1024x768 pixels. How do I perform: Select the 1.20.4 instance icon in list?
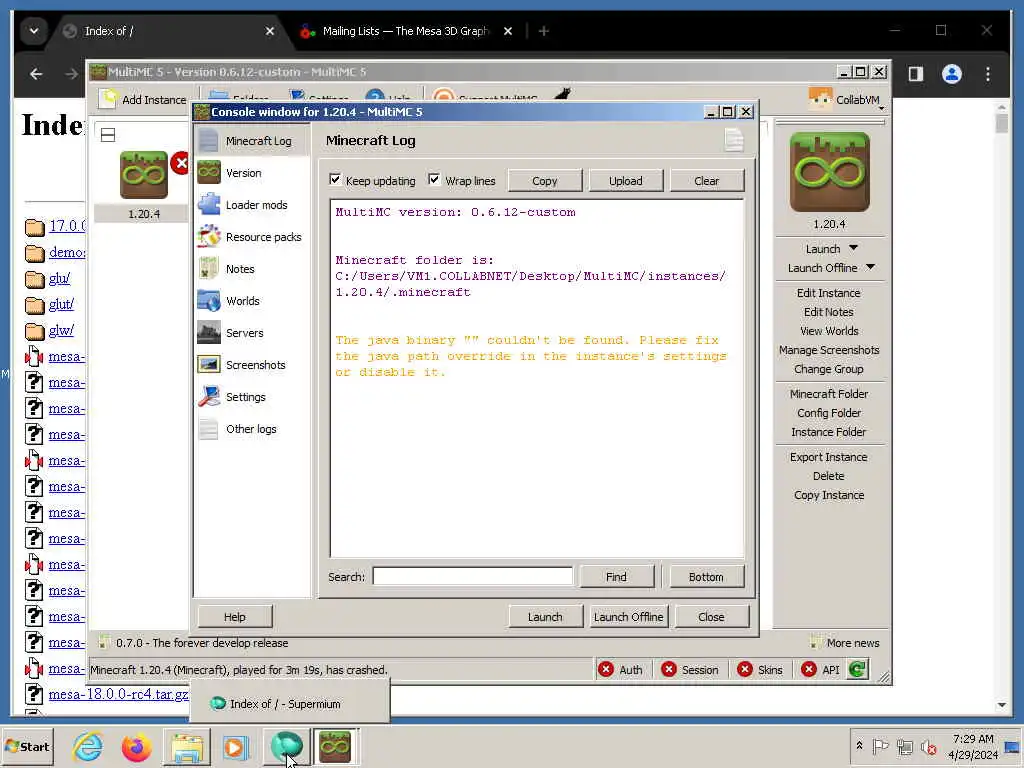tap(144, 174)
